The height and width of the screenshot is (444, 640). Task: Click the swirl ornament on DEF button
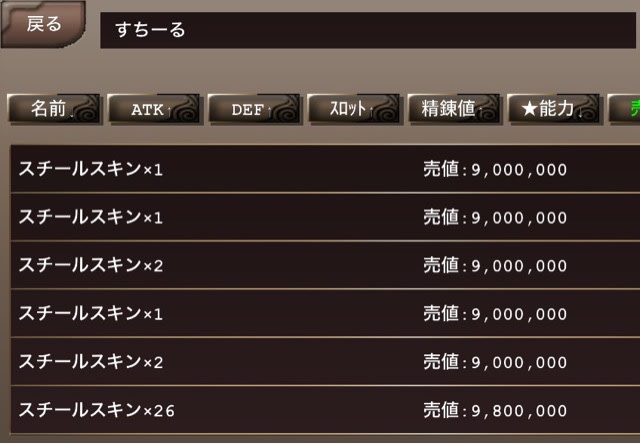coord(286,108)
